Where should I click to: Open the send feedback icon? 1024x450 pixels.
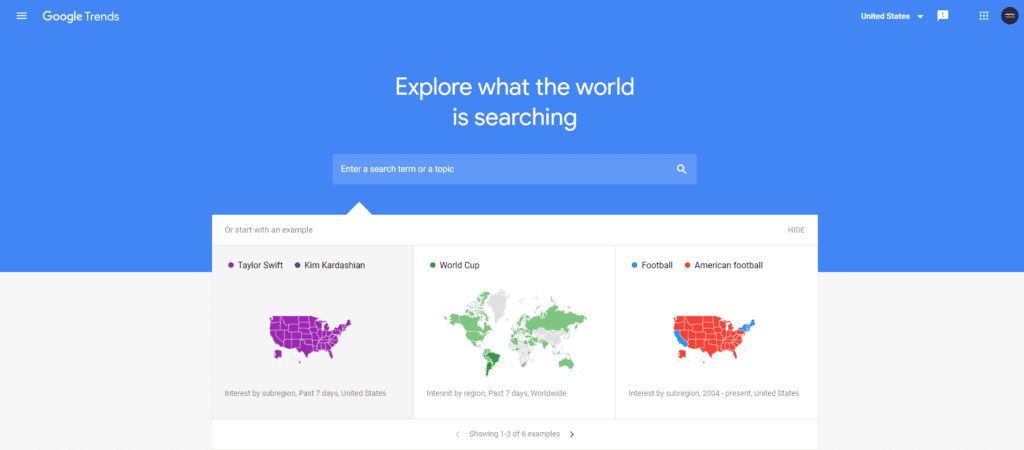click(942, 16)
